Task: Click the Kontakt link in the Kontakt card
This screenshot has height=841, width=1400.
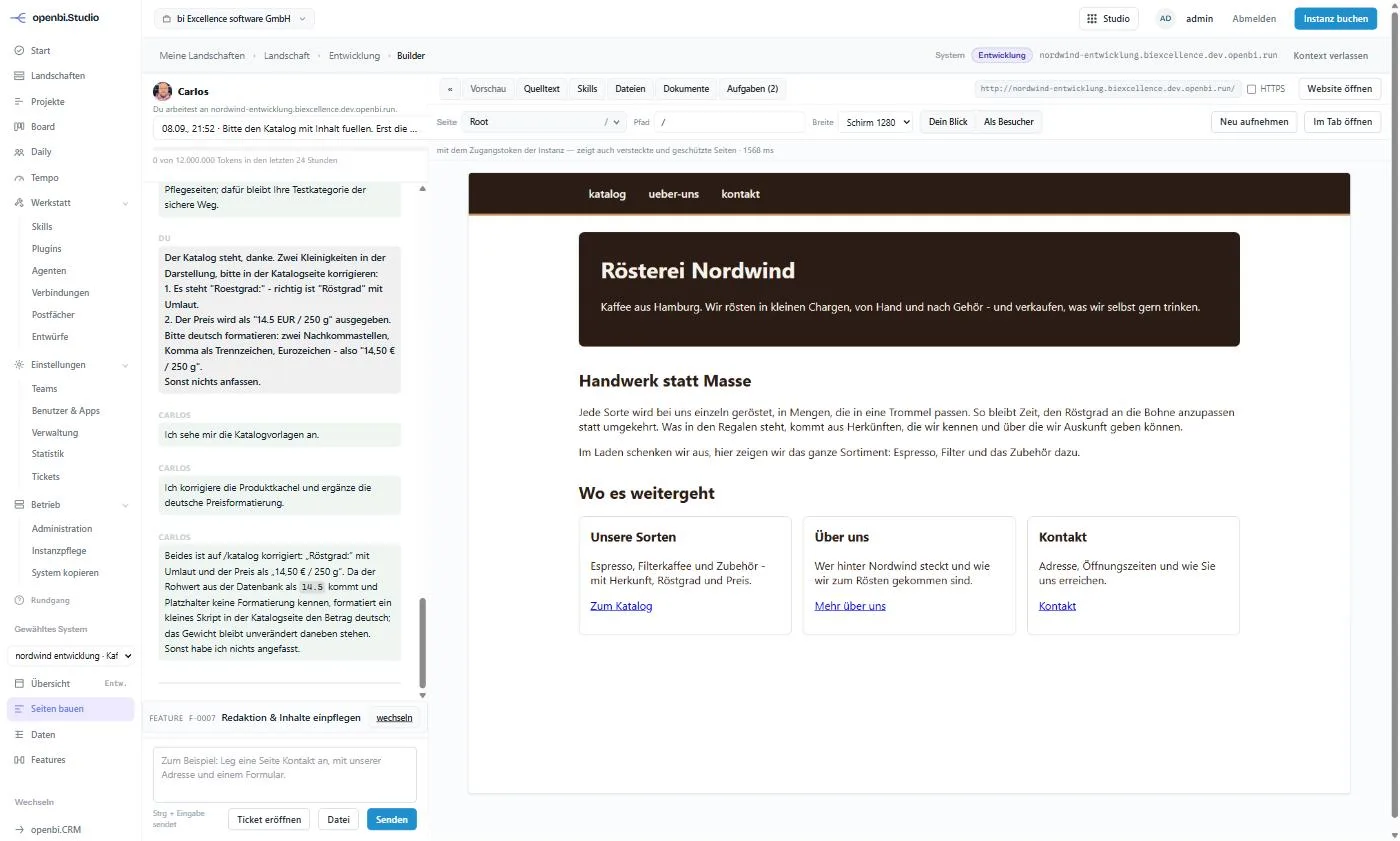Action: point(1057,606)
